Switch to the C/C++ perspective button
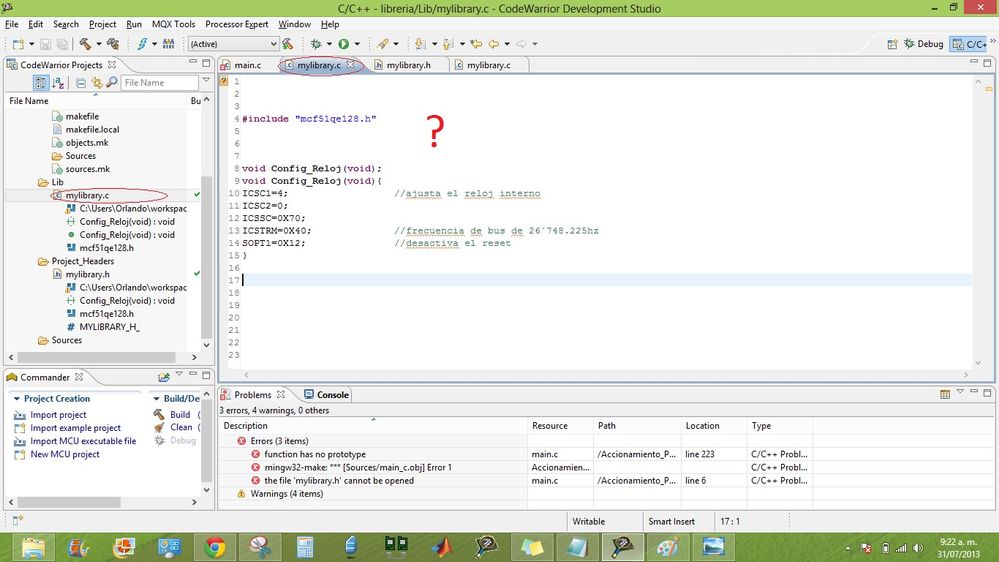The height and width of the screenshot is (562, 999). tap(970, 44)
